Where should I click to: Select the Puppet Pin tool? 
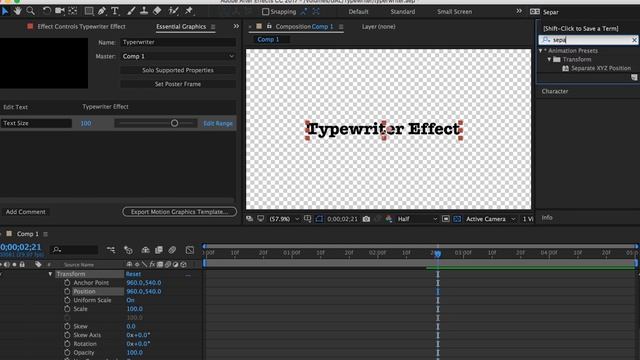click(189, 11)
